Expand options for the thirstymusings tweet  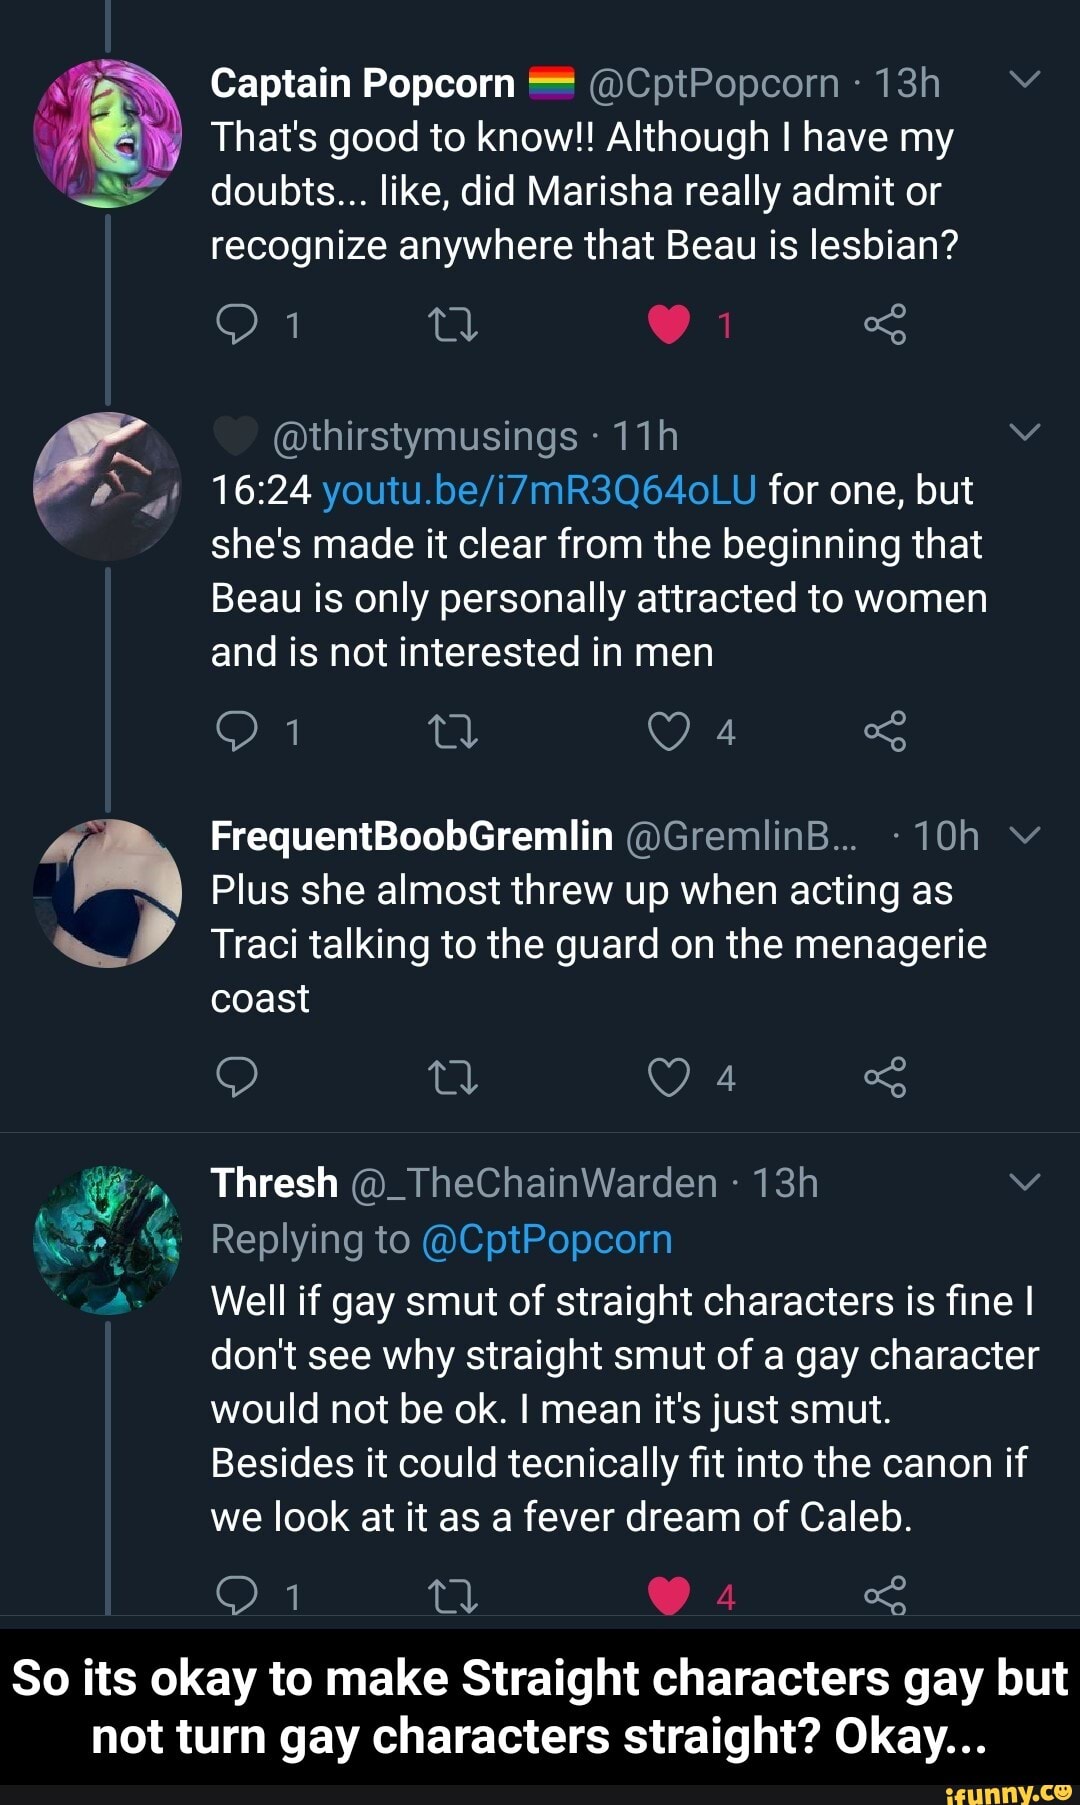(x=1025, y=432)
